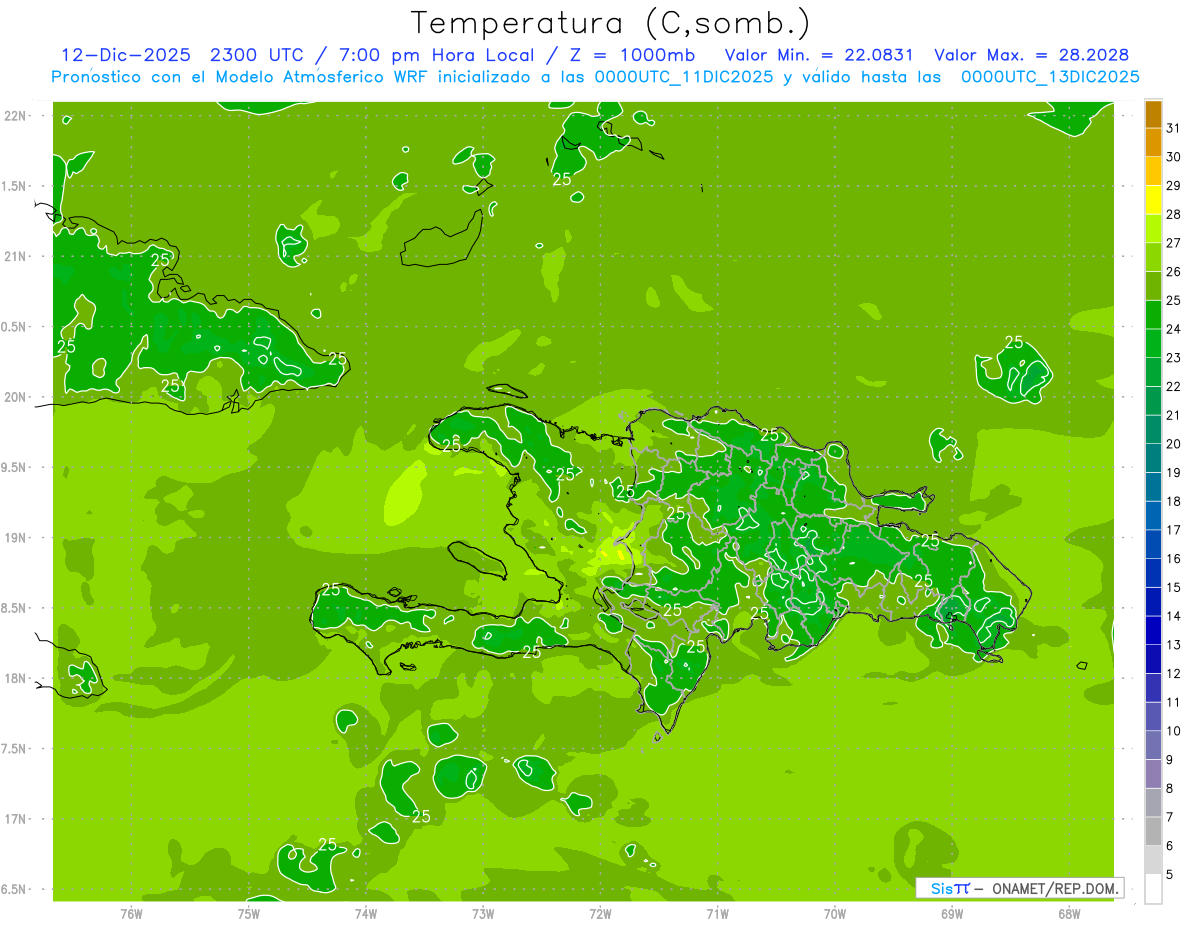Click the '72W' longitude axis label
The image size is (1200, 927).
coord(600,914)
